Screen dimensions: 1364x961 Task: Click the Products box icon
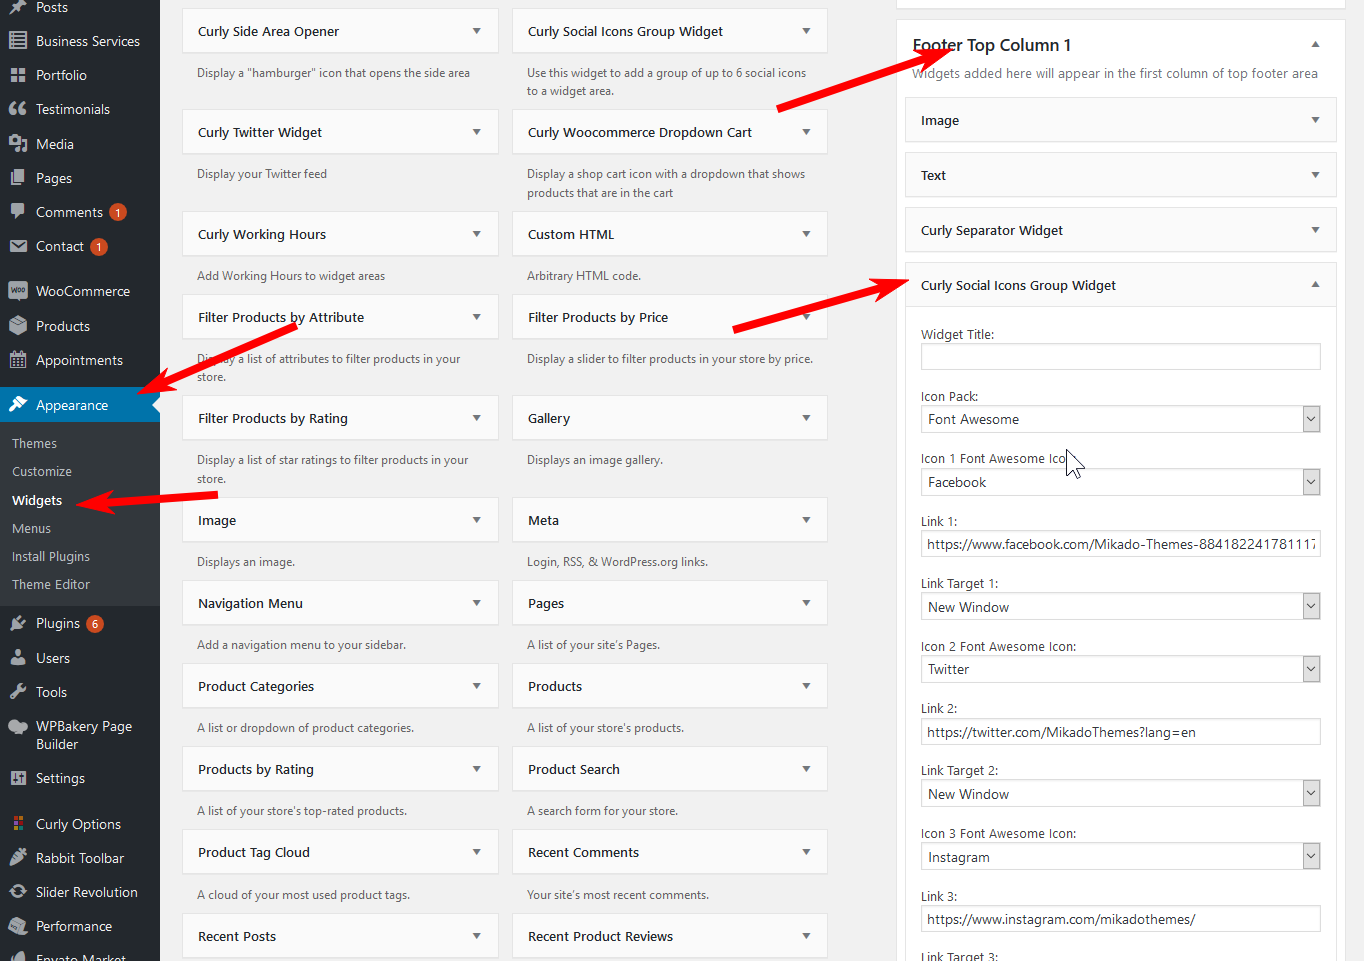(x=18, y=326)
